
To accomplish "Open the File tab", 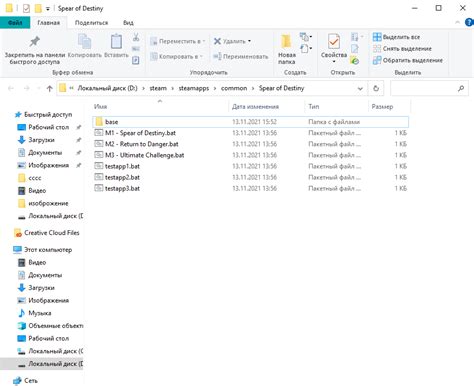I will point(15,23).
